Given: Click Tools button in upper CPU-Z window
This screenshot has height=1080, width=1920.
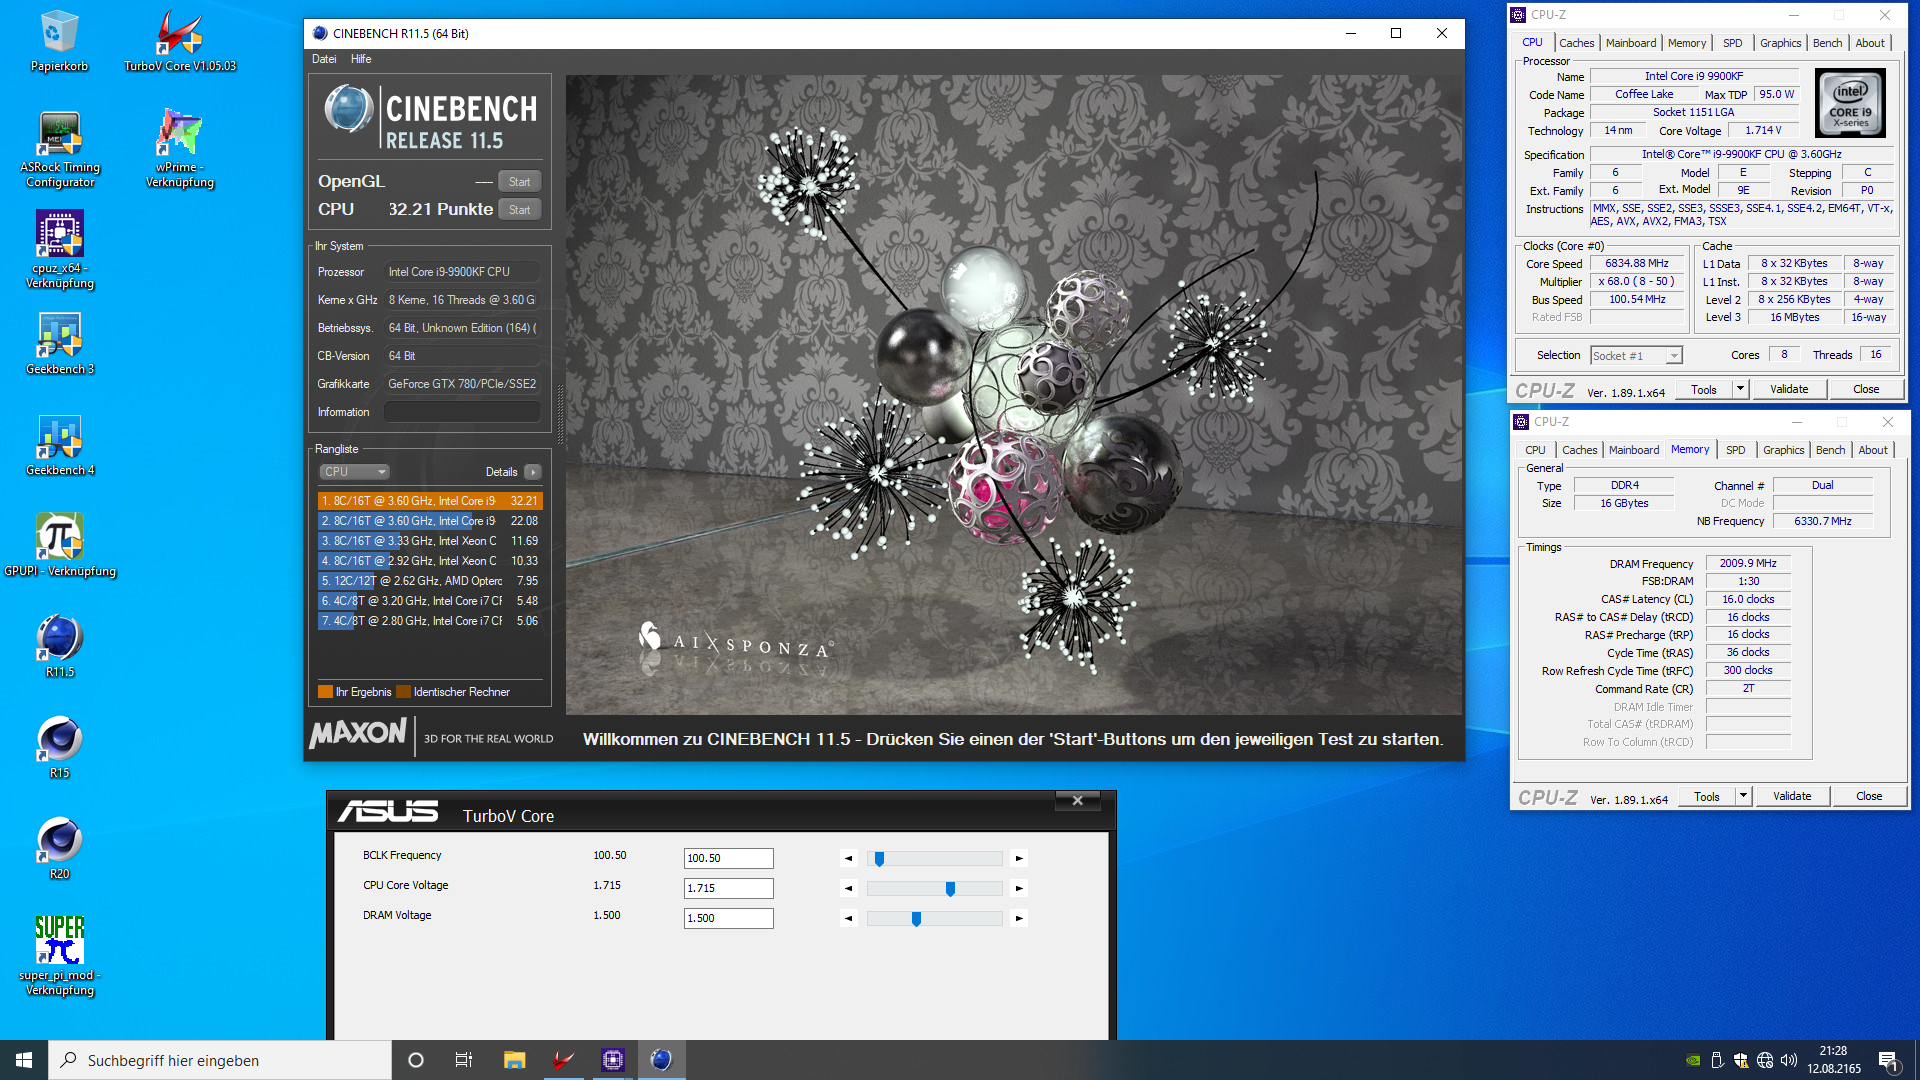Looking at the screenshot, I should (1704, 390).
